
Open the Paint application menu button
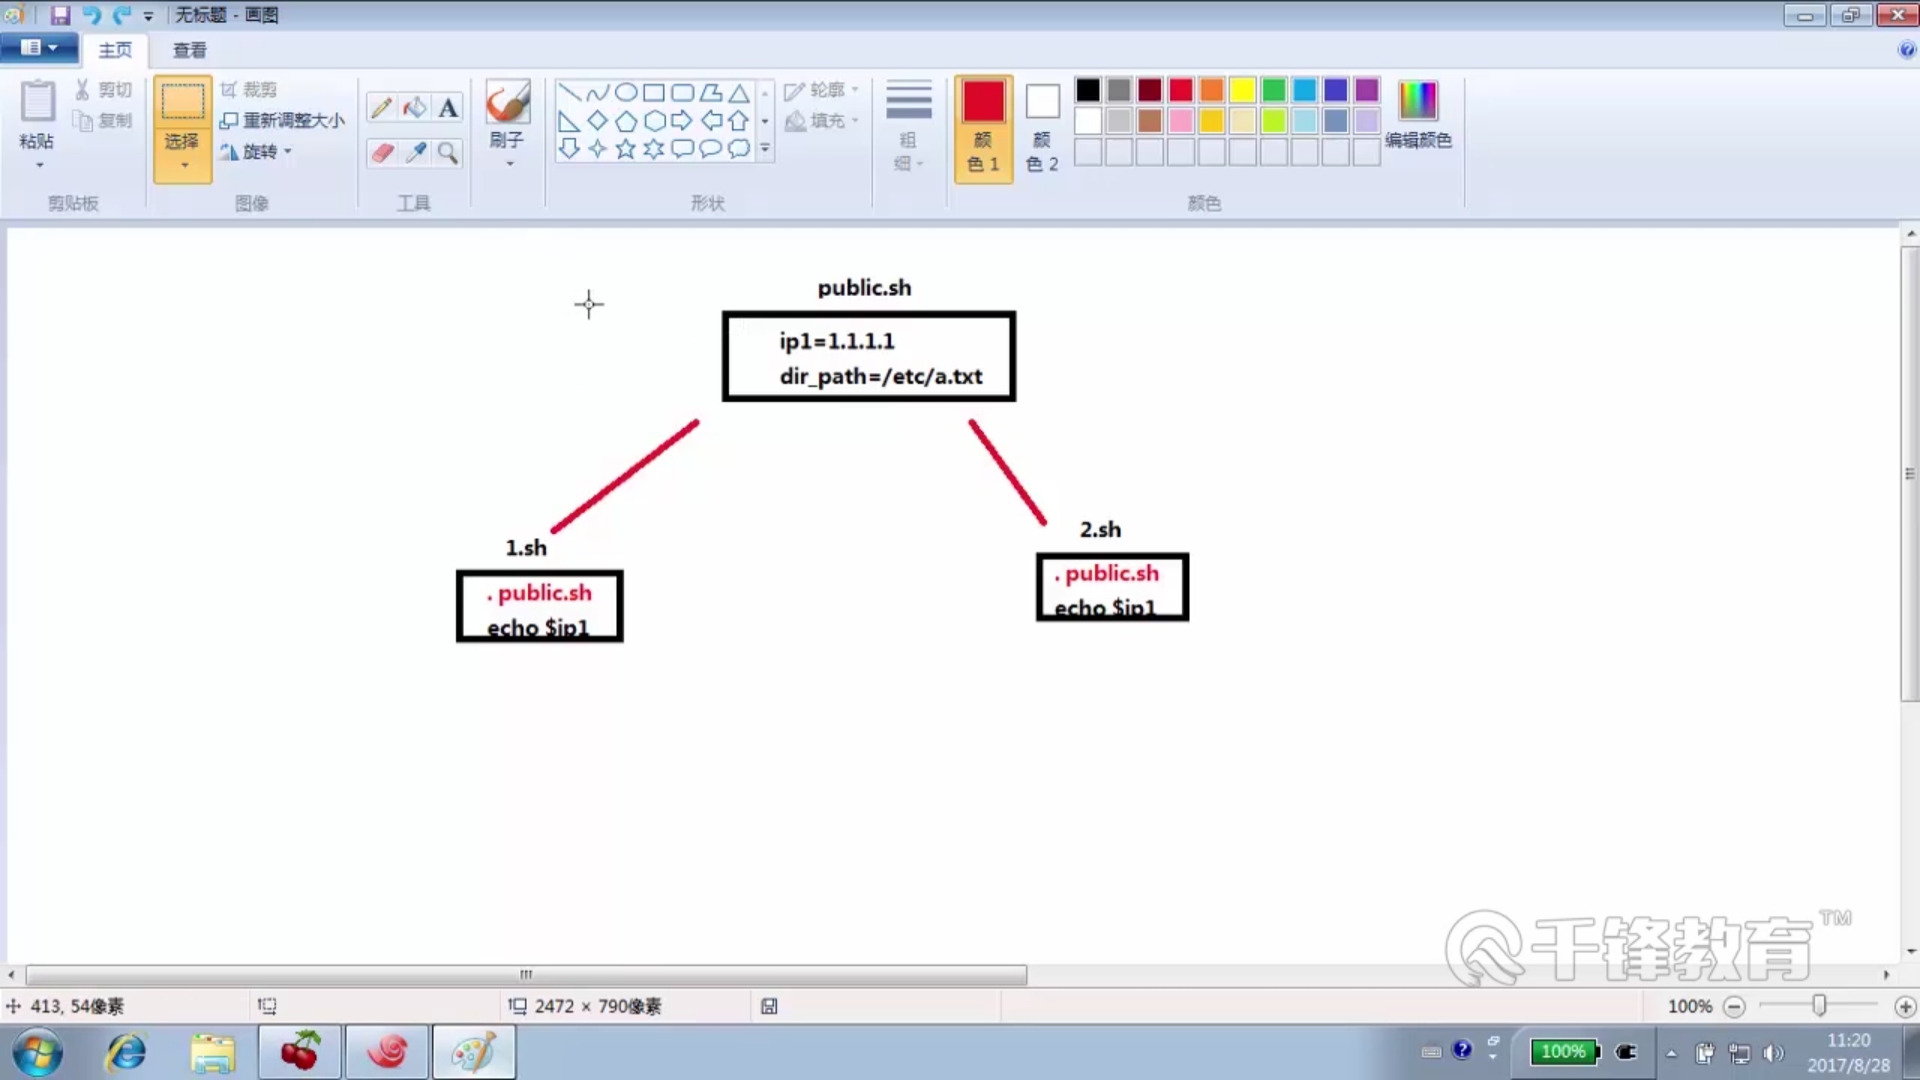[38, 47]
